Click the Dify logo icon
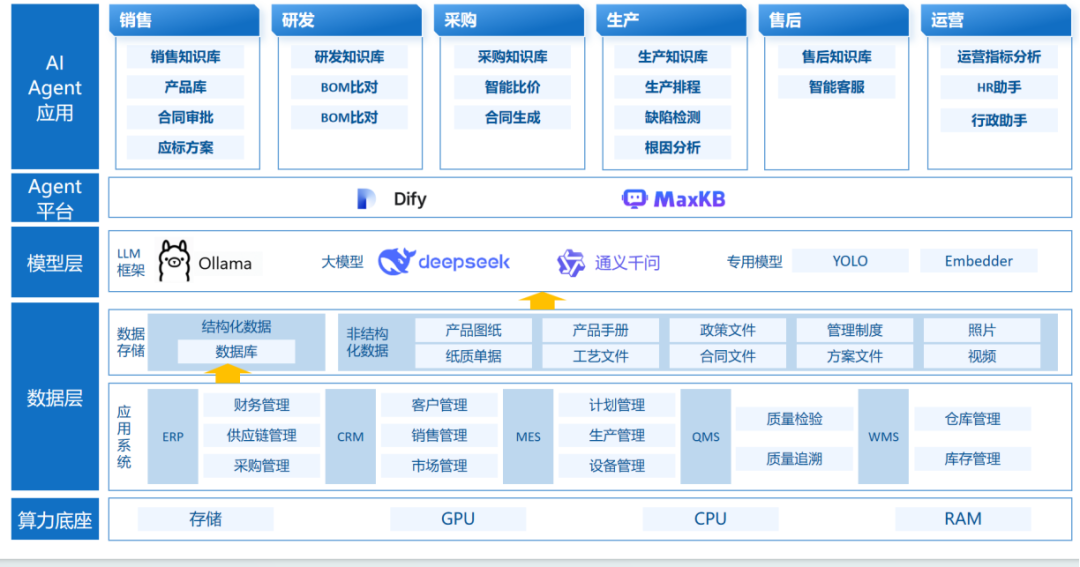The width and height of the screenshot is (1080, 567). 366,199
